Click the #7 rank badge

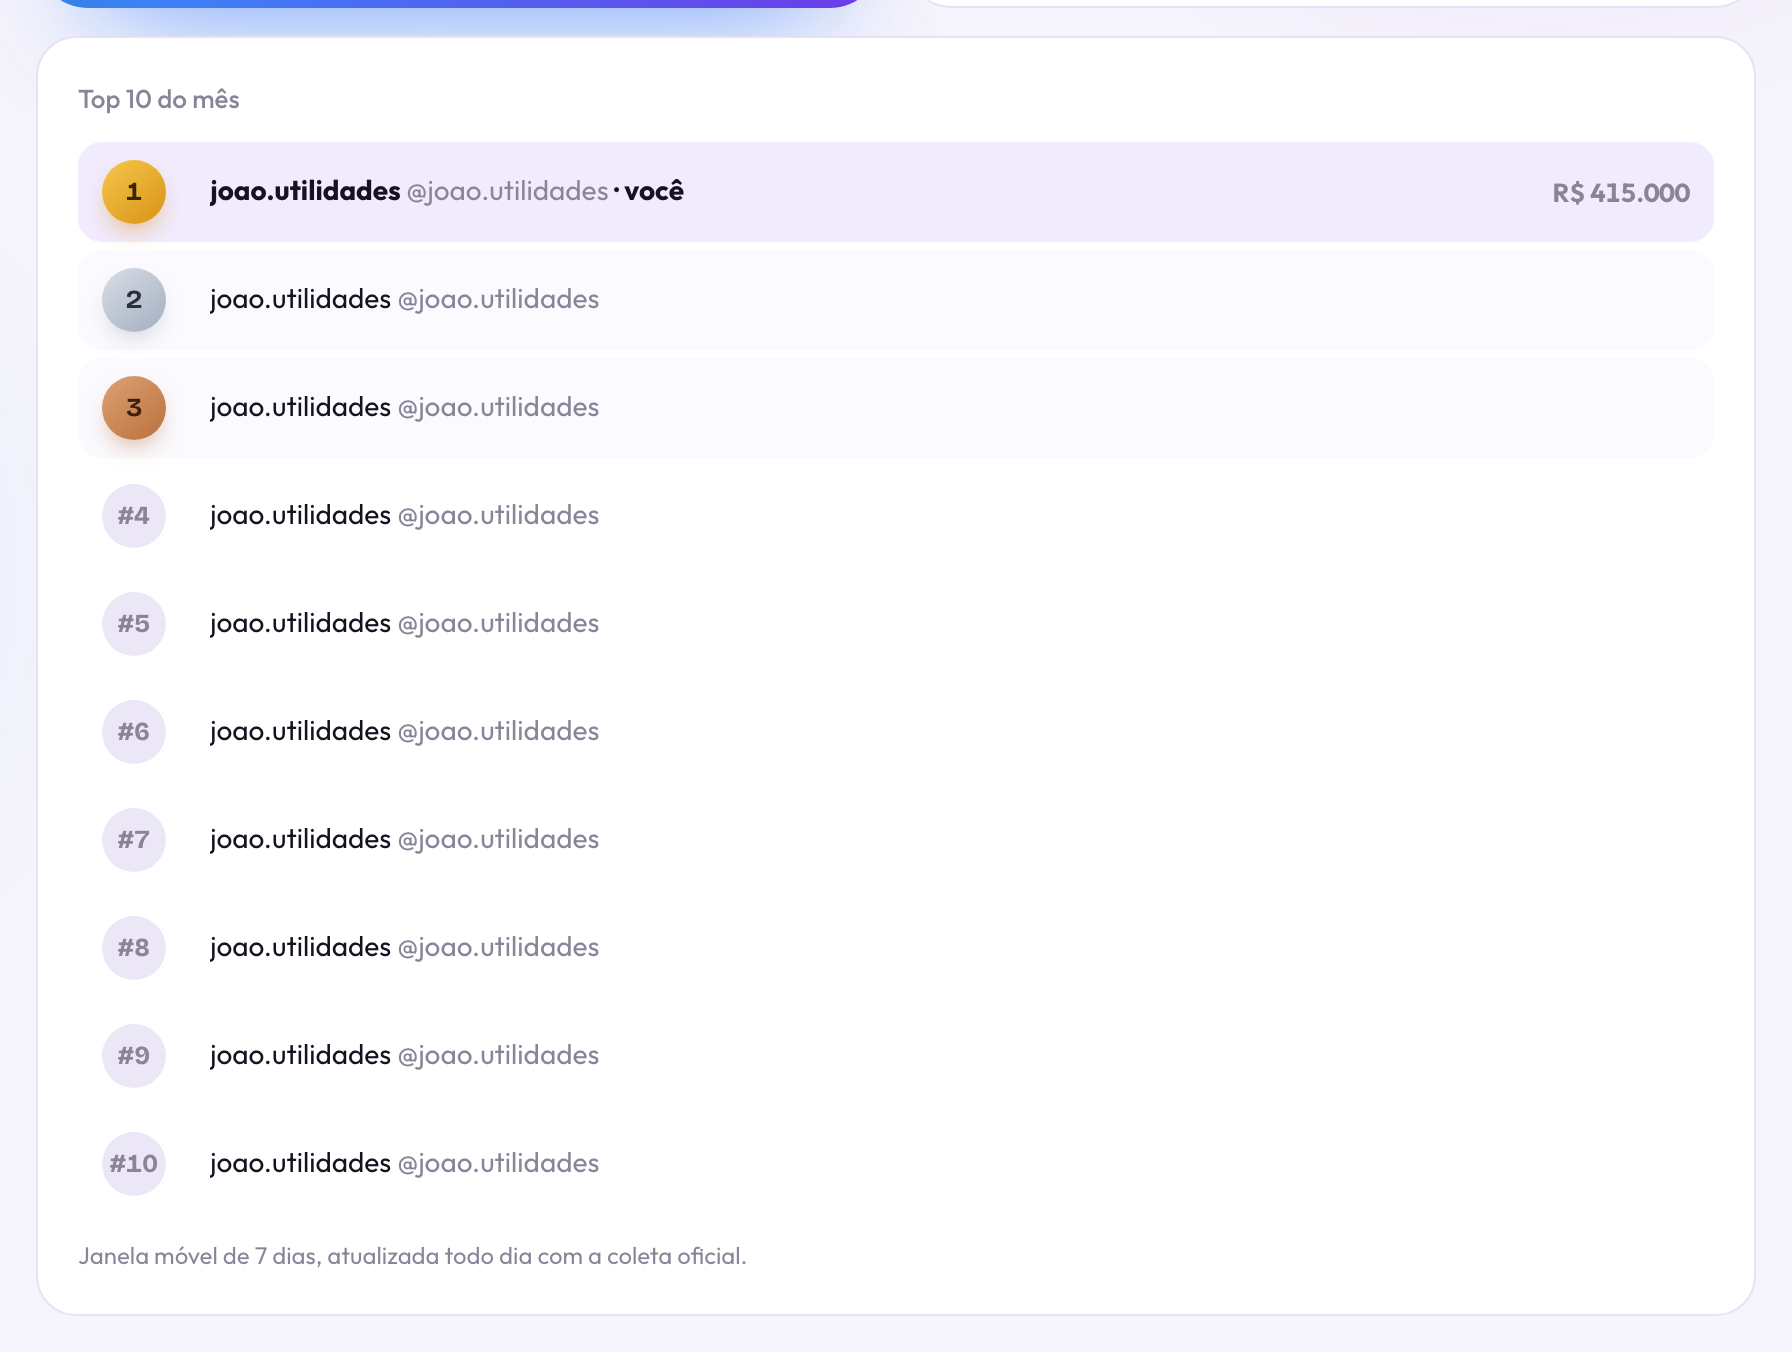(134, 840)
